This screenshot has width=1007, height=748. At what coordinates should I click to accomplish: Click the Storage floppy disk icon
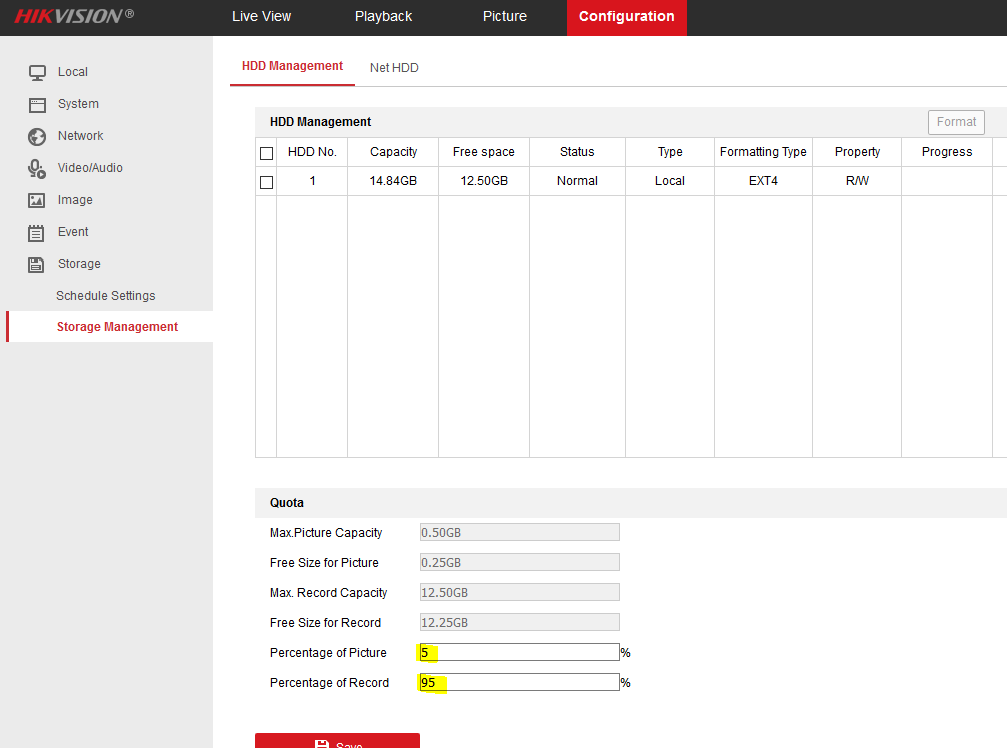pos(37,264)
